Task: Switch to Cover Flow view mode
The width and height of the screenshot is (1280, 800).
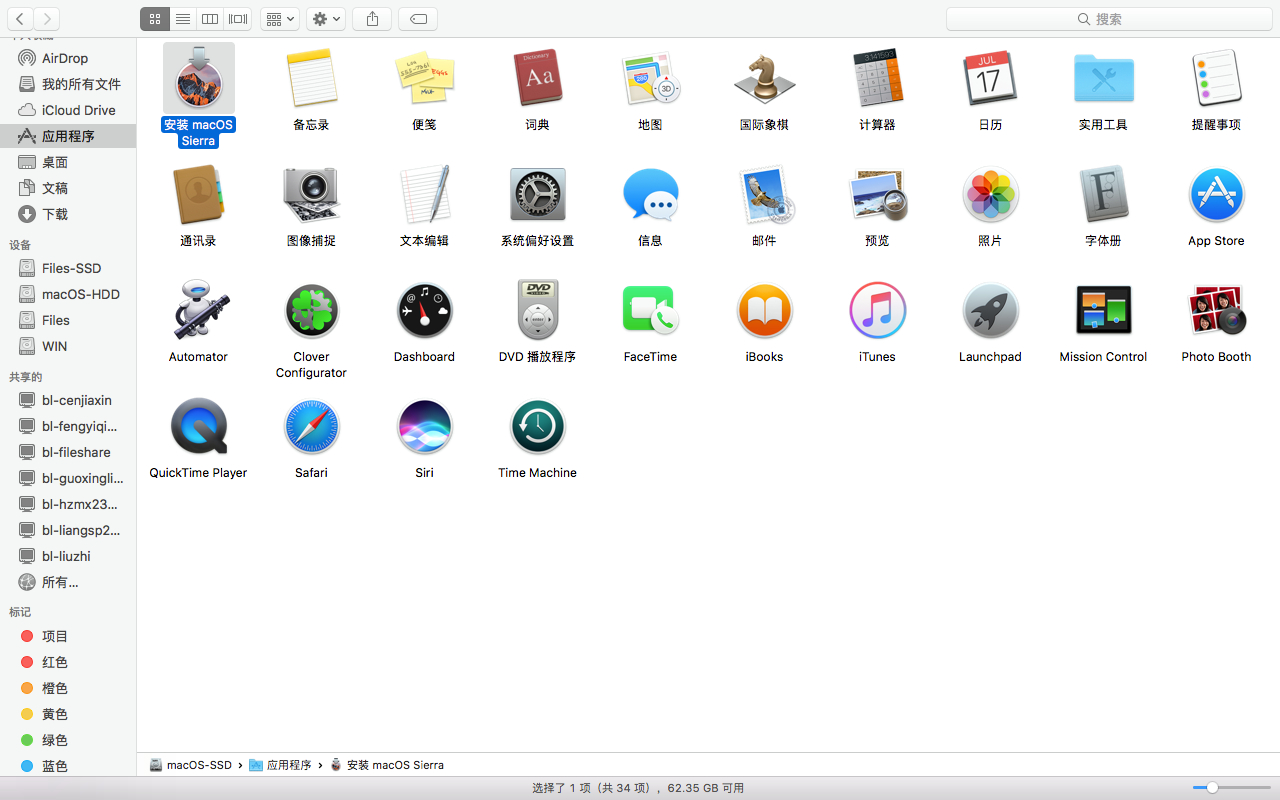Action: pos(237,19)
